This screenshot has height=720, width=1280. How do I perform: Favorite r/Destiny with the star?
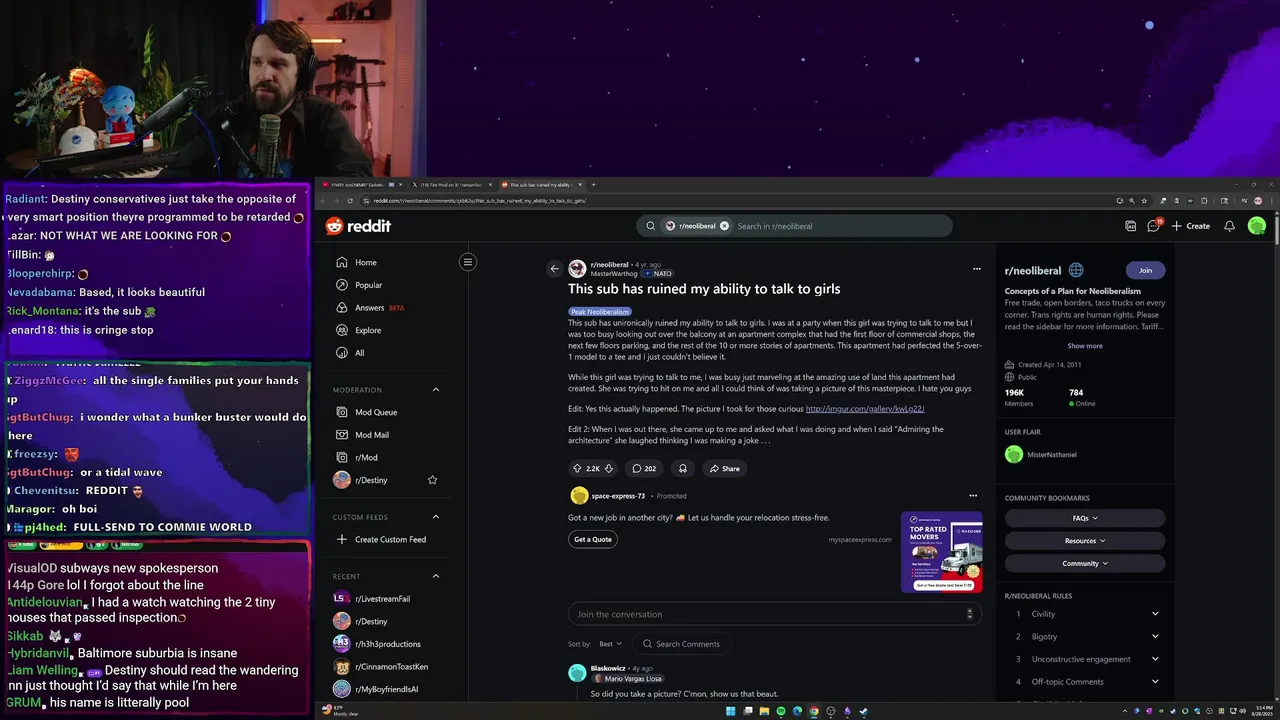click(433, 480)
